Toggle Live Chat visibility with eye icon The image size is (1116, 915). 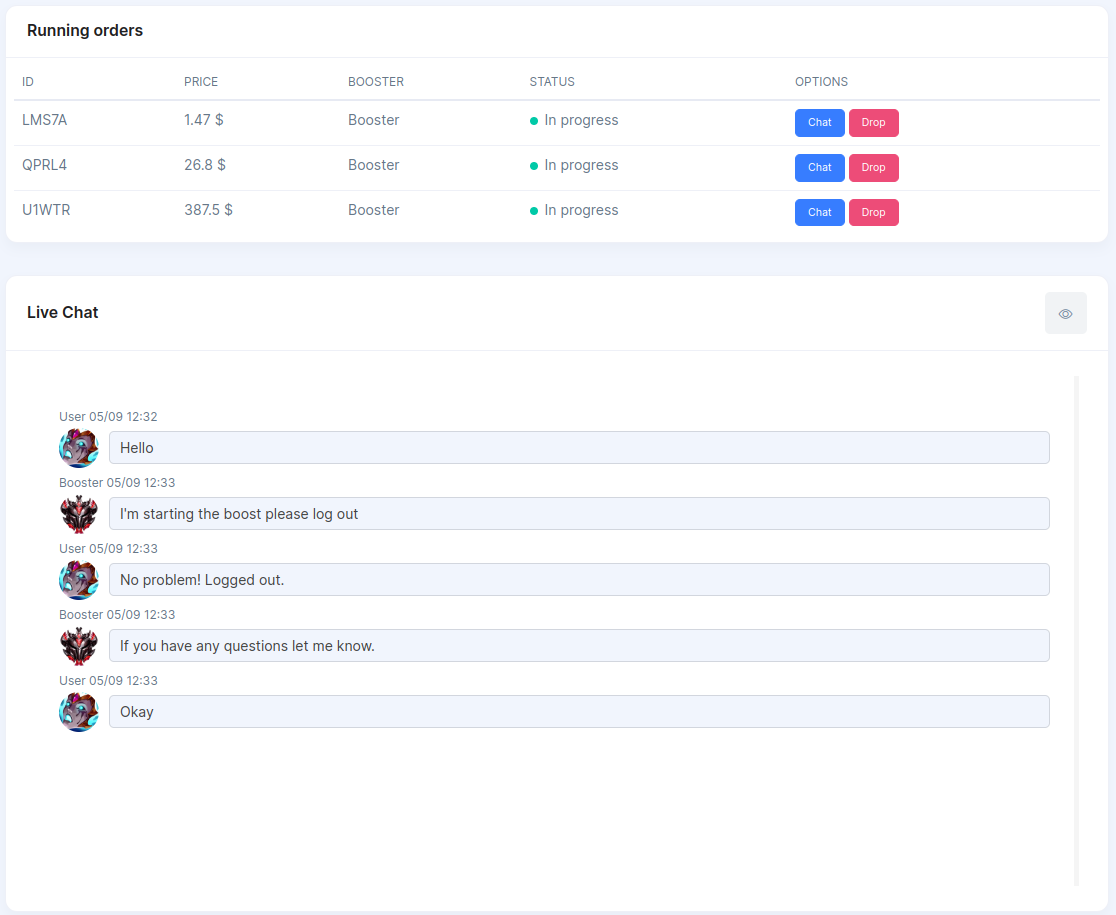click(1065, 314)
